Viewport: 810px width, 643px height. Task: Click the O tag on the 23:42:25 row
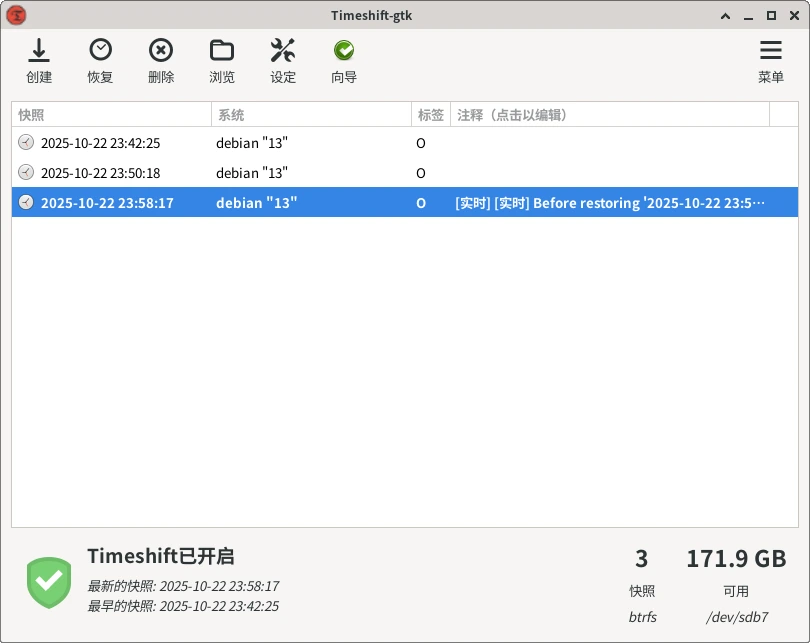[420, 143]
